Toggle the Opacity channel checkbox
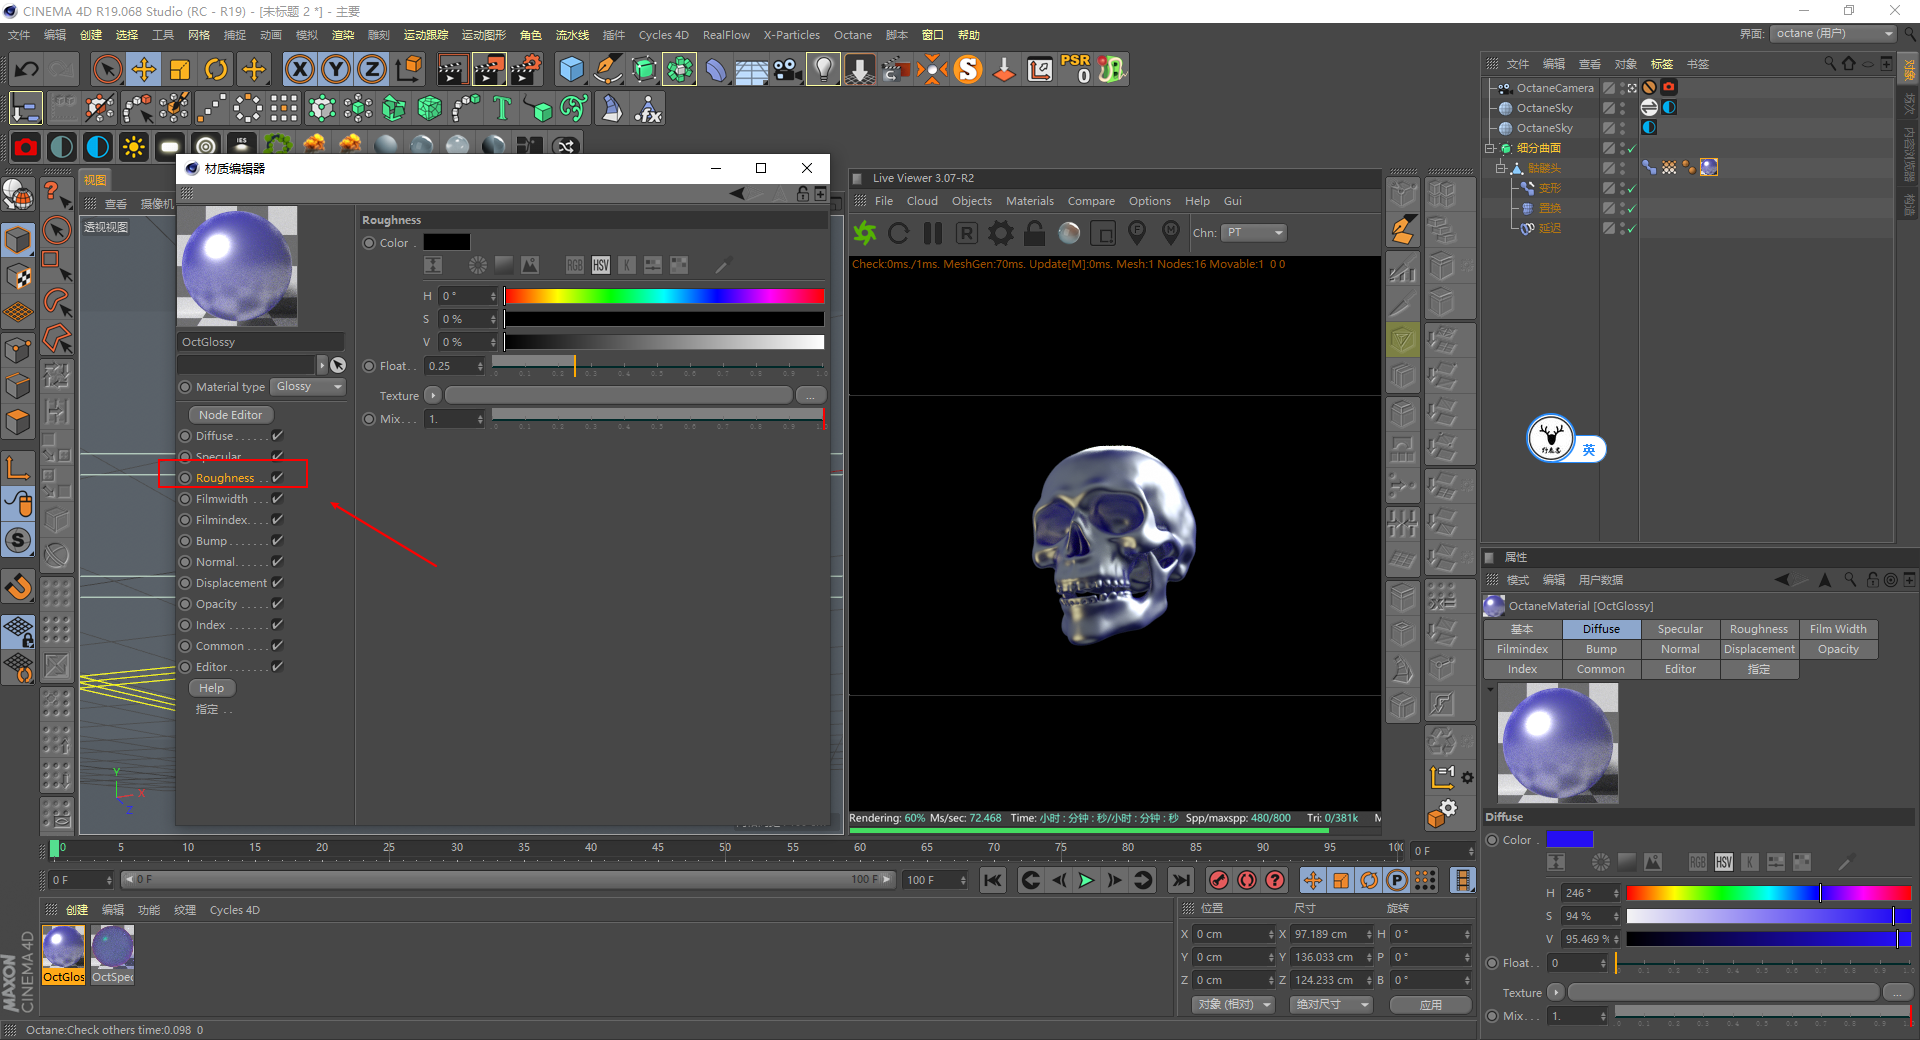The image size is (1920, 1040). coord(278,604)
